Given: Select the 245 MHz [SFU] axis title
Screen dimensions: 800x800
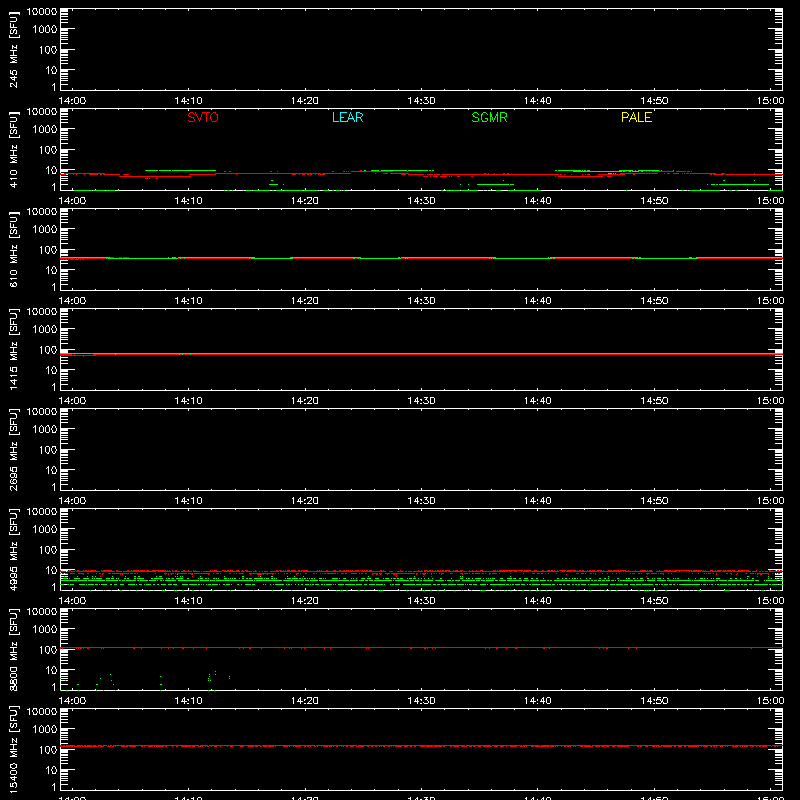Looking at the screenshot, I should (x=14, y=49).
